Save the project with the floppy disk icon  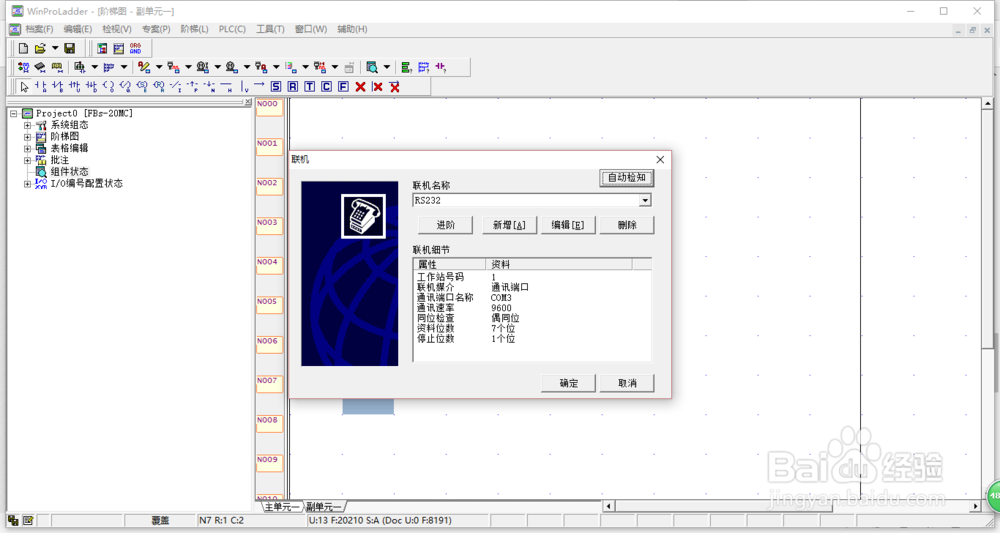[70, 48]
